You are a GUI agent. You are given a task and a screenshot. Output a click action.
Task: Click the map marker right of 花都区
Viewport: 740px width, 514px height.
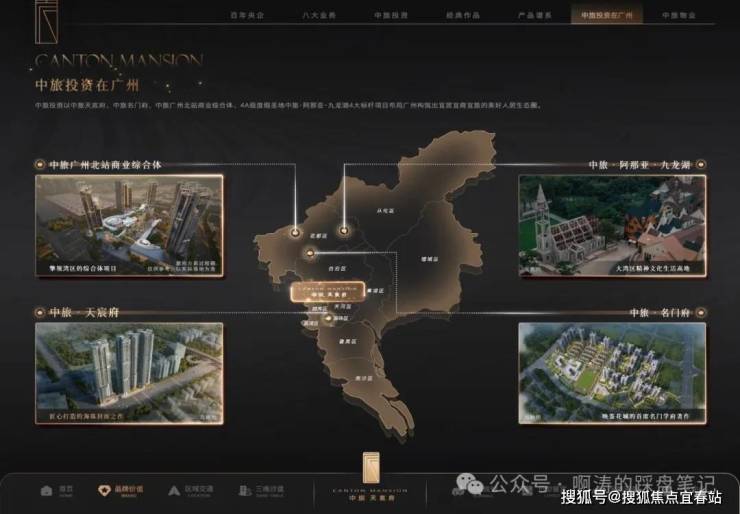pos(344,231)
